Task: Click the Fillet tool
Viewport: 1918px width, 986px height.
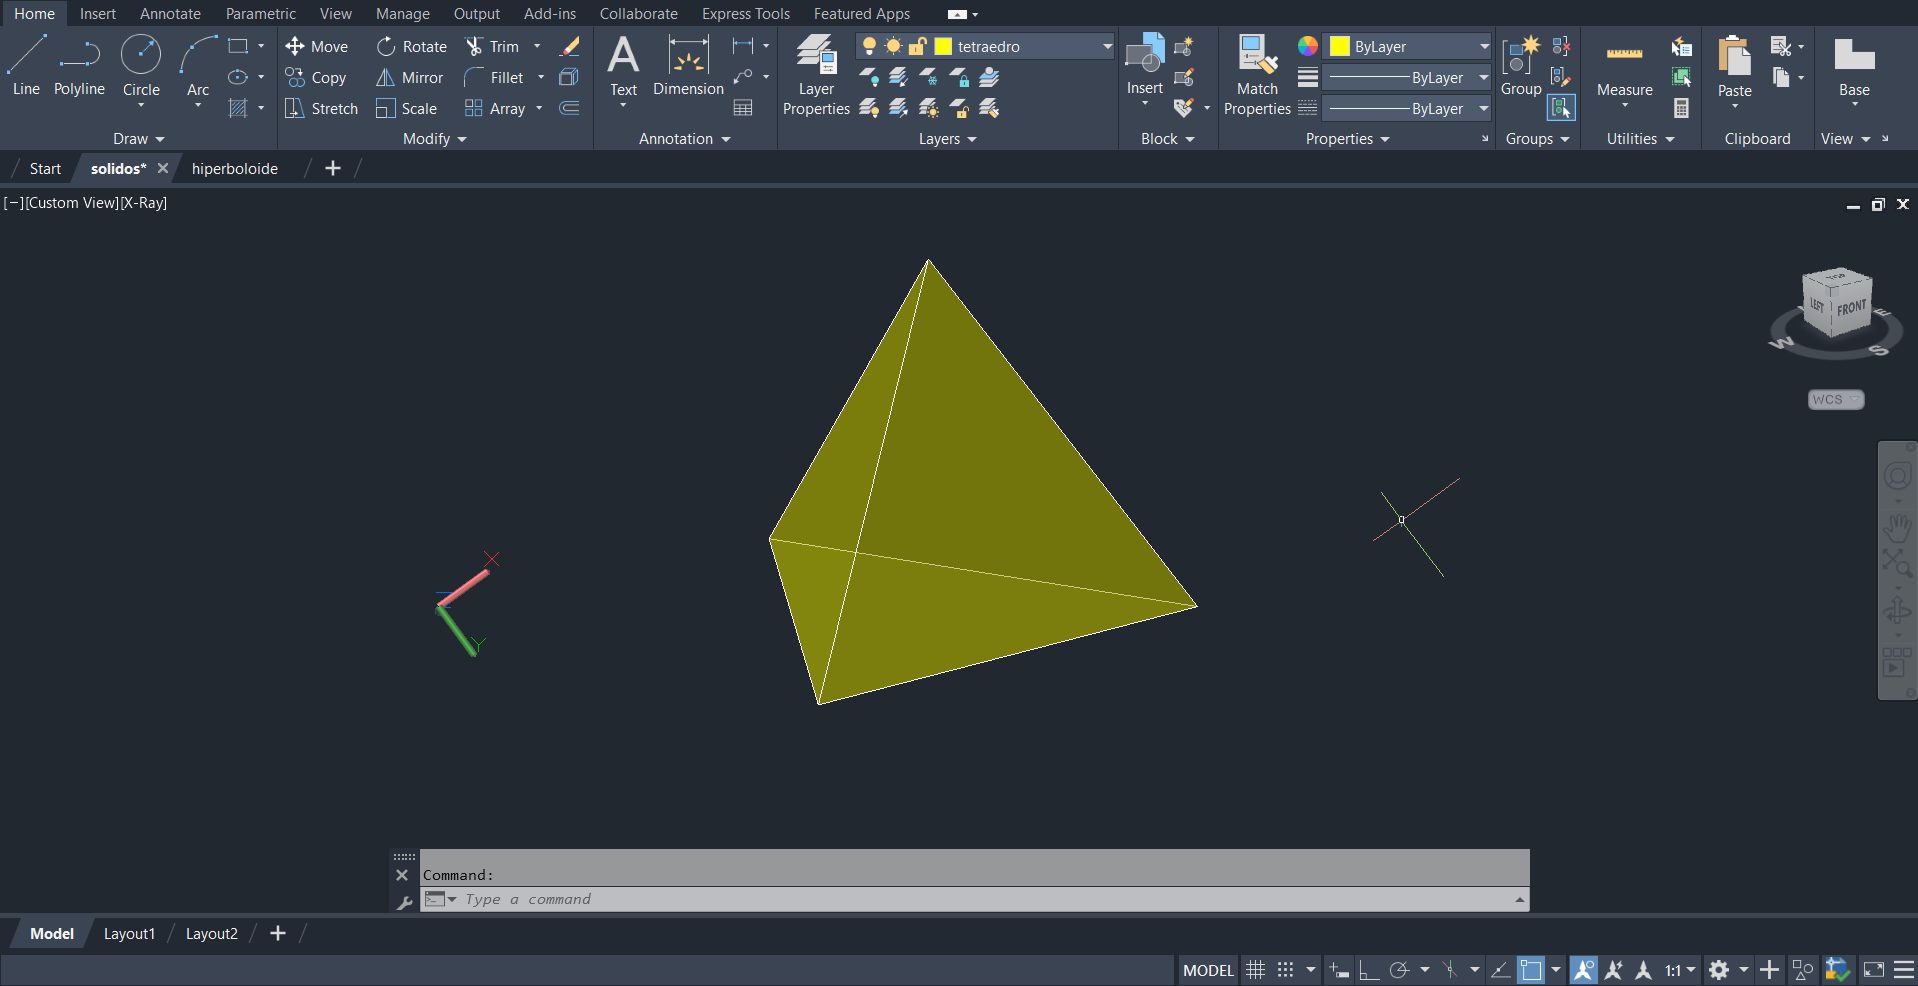Action: 494,77
